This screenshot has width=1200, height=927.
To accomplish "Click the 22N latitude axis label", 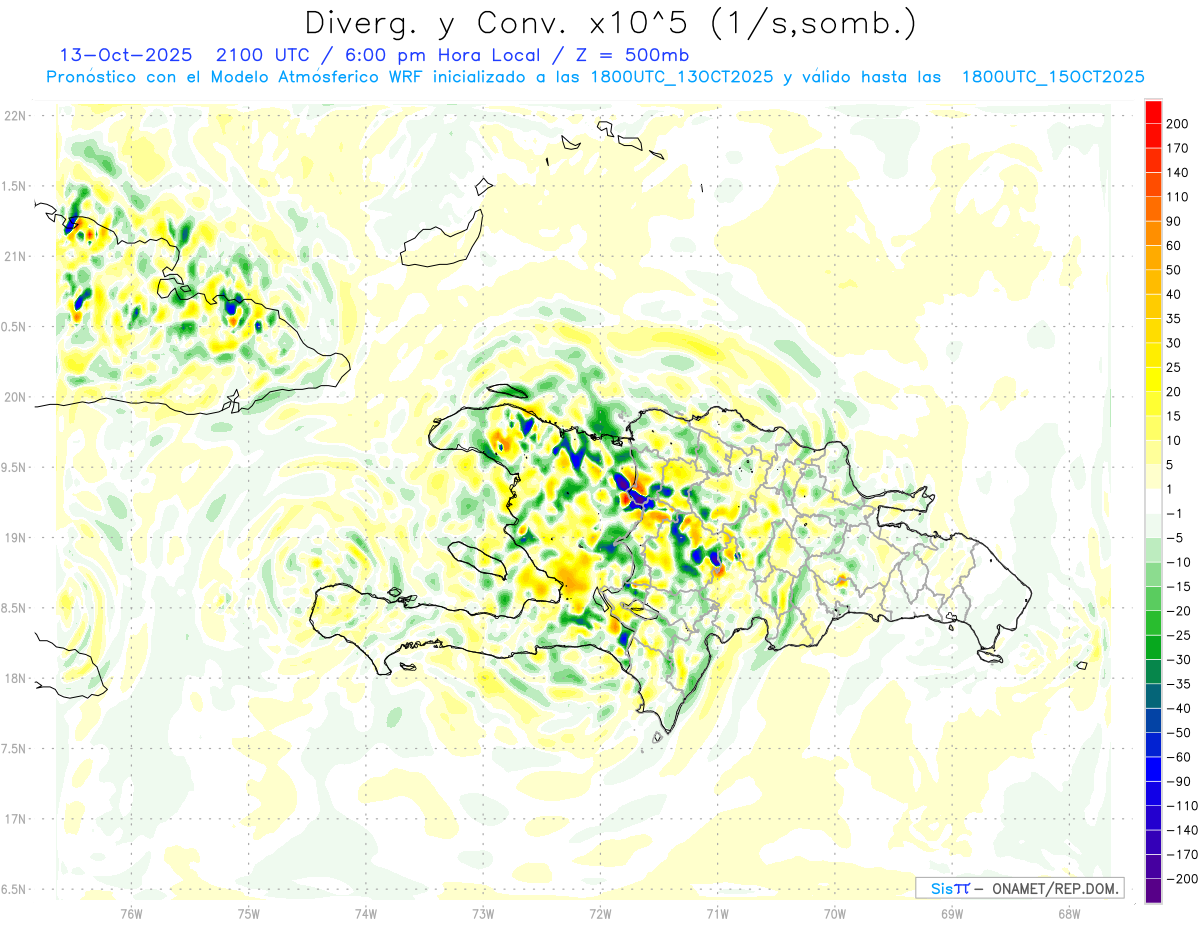I will [14, 115].
